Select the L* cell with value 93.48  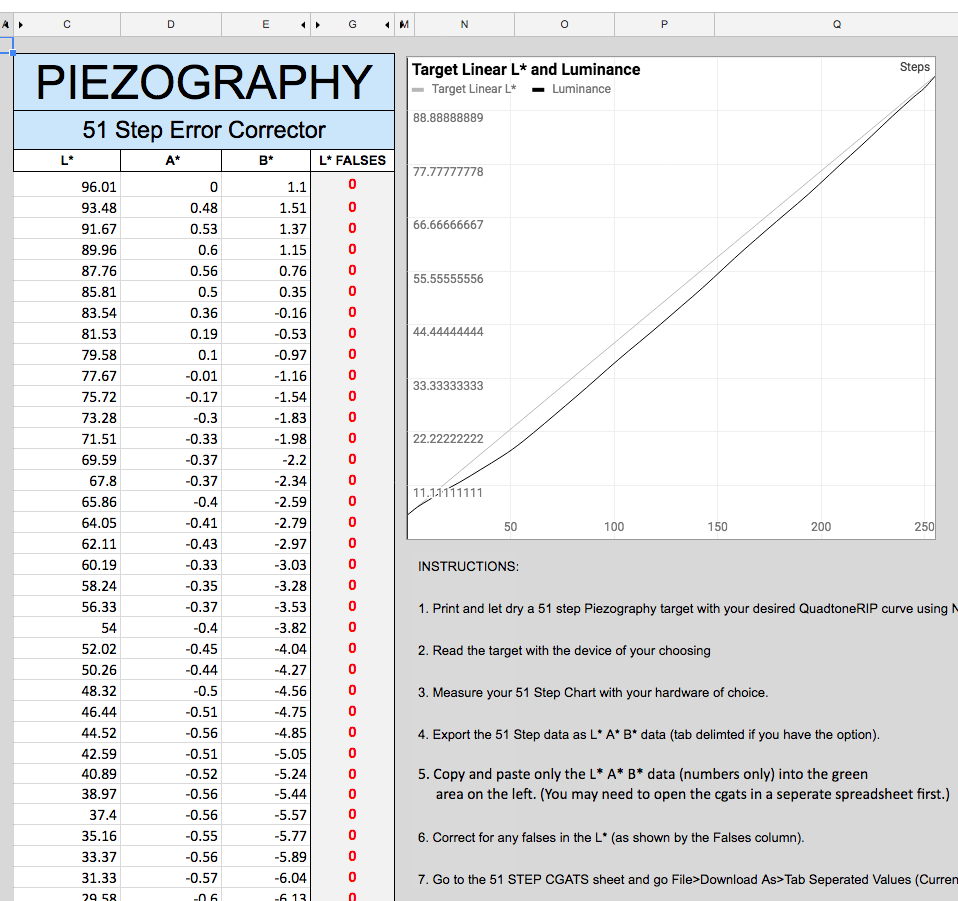67,208
